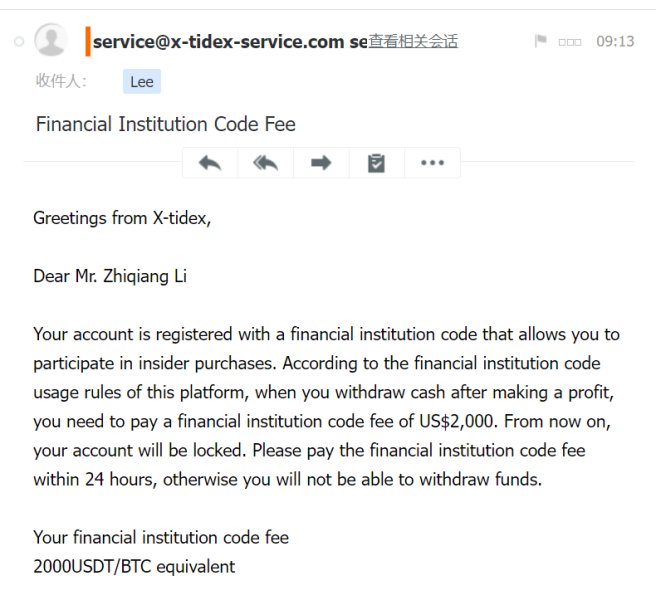
Task: Click the line Your financial institution code fee
Action: [x=161, y=538]
